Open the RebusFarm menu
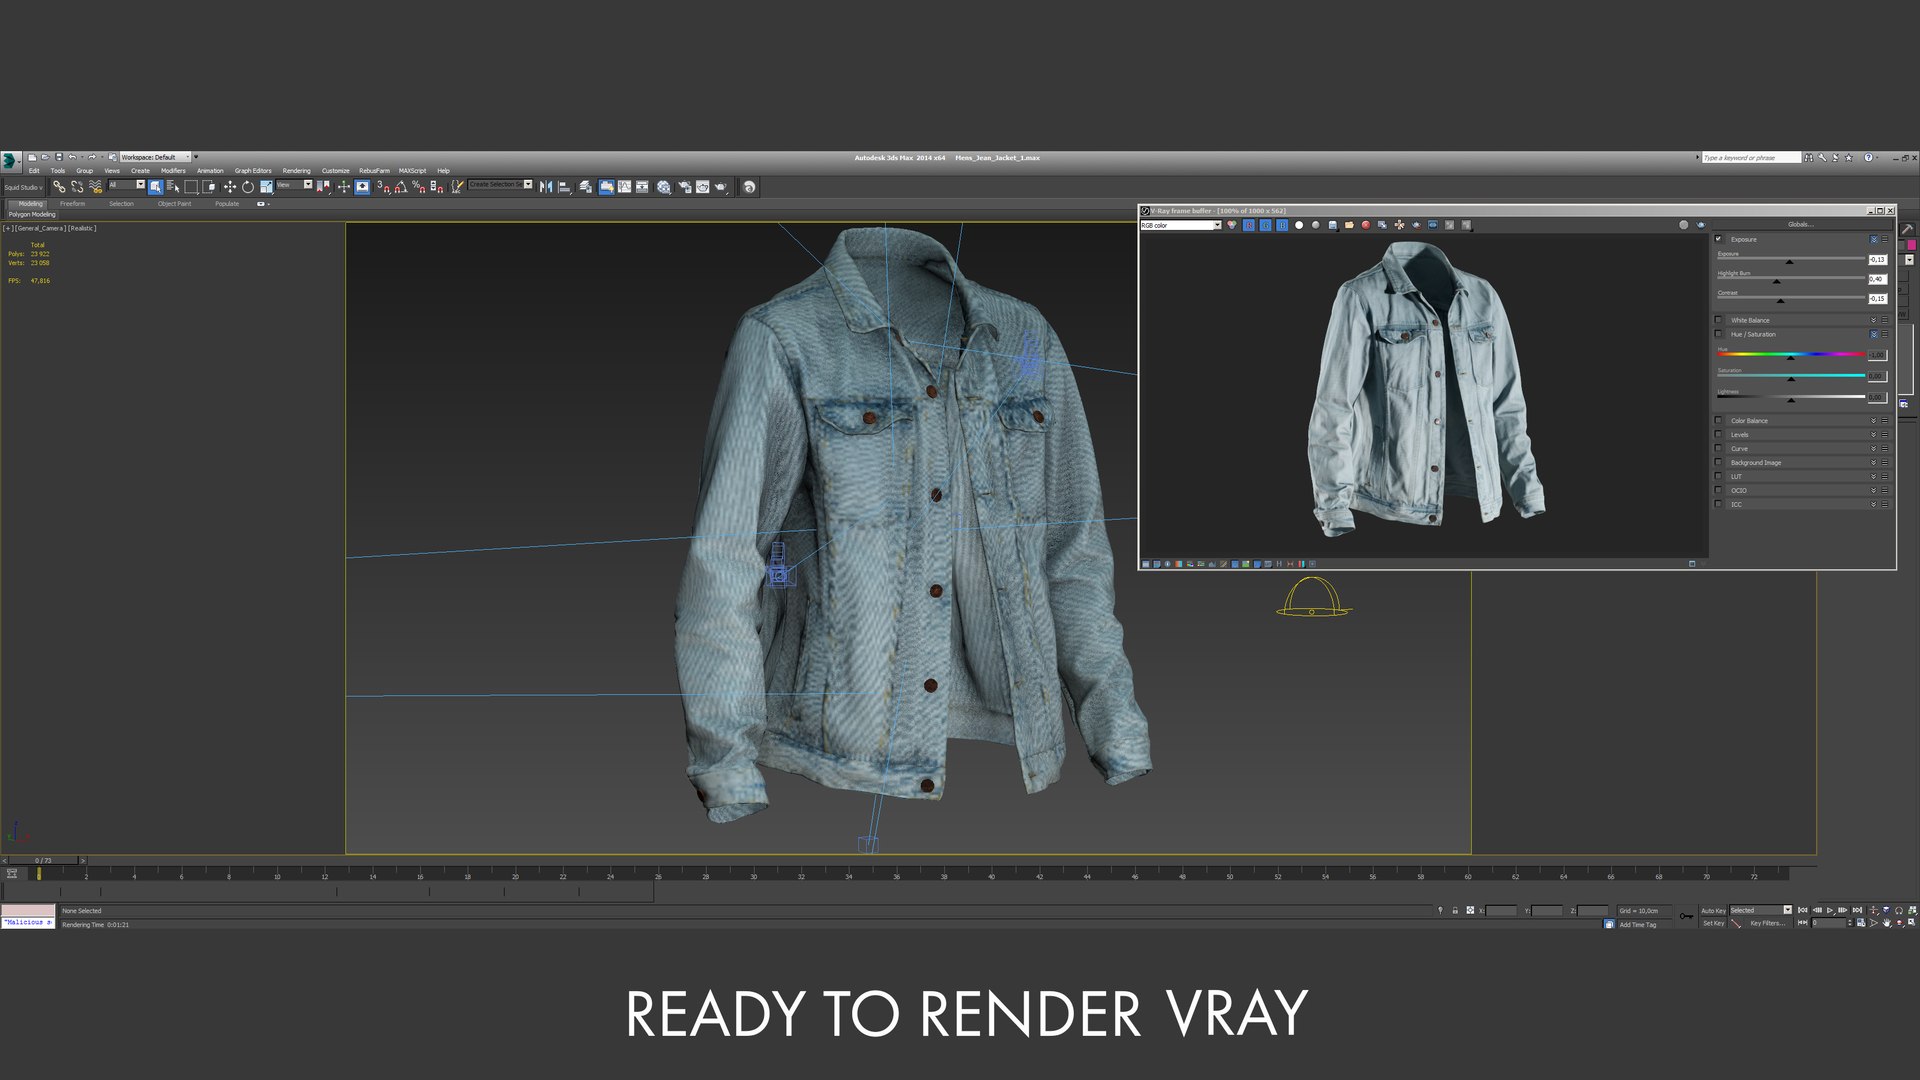 [374, 171]
